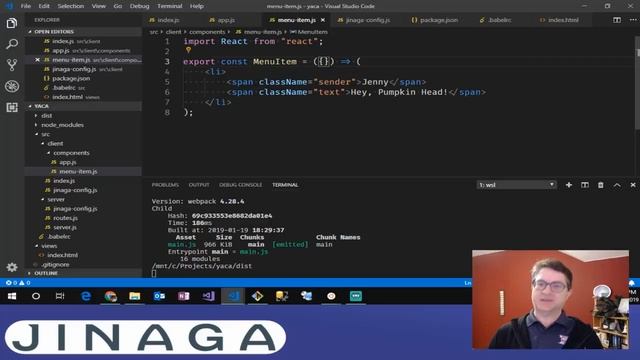Click the components breadcrumb segment

tap(207, 32)
